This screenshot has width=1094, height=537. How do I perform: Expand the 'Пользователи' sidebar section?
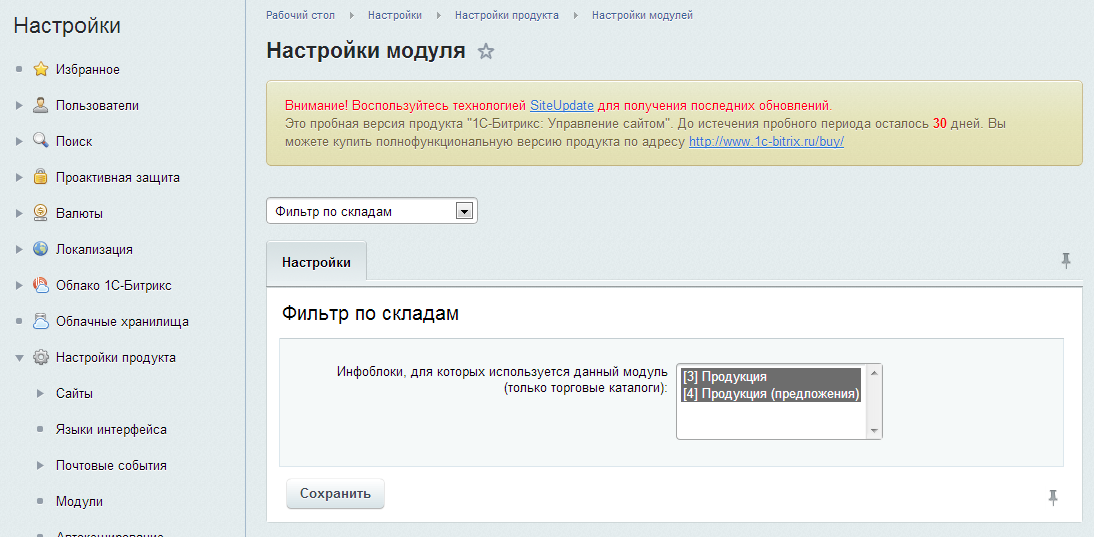pos(19,106)
